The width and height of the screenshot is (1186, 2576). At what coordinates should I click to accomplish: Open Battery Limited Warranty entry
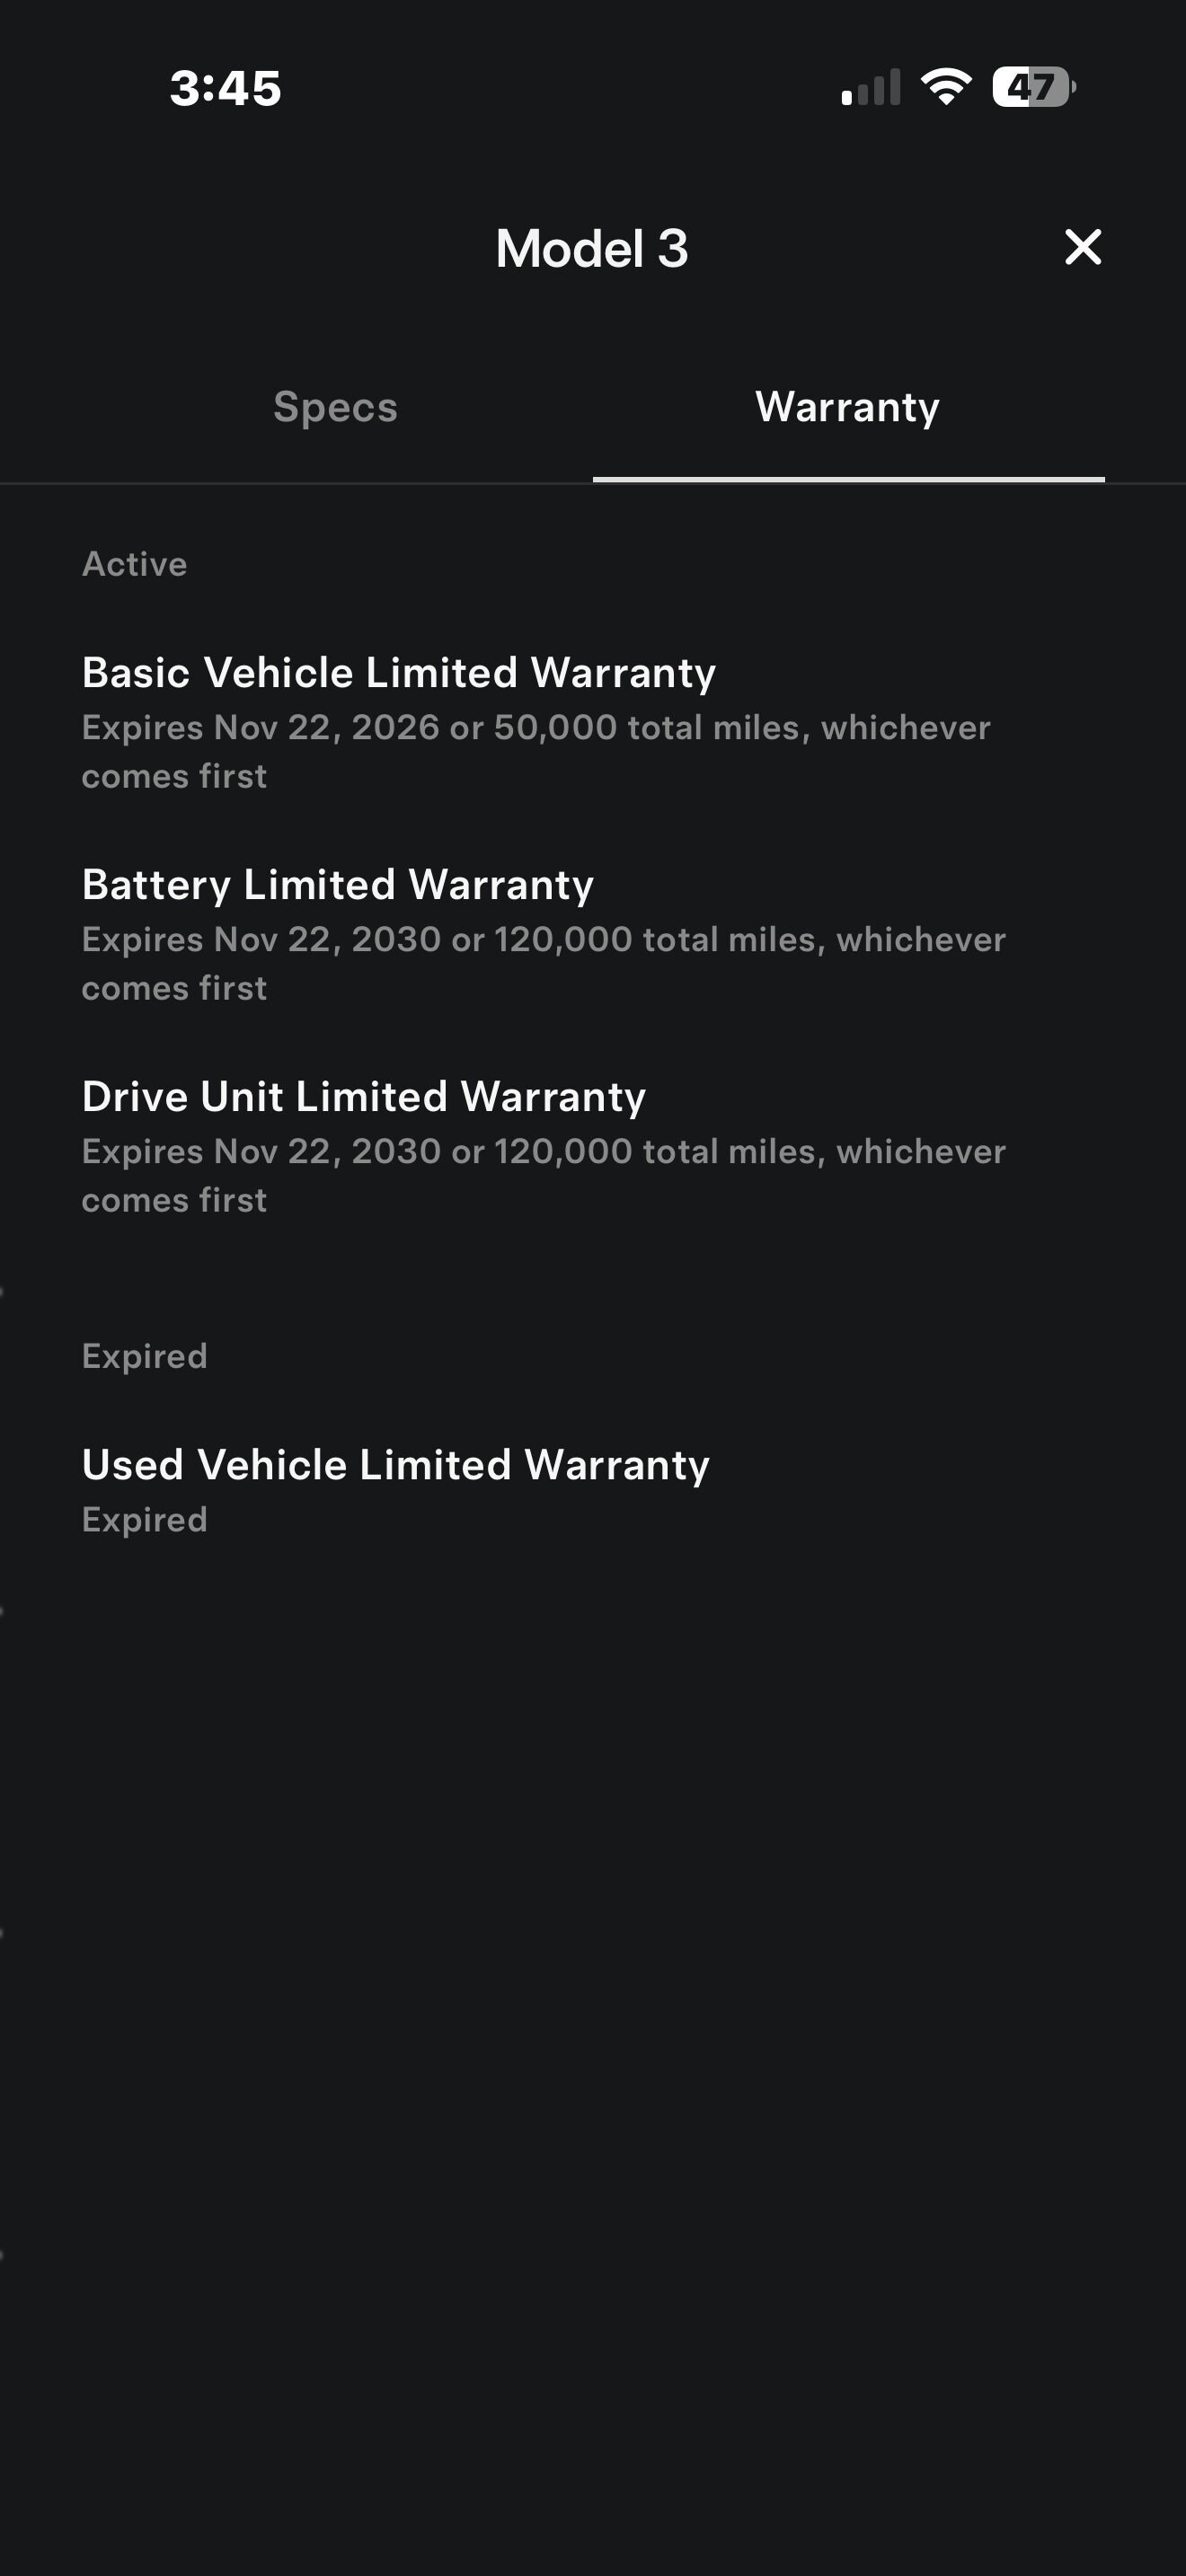pos(338,885)
